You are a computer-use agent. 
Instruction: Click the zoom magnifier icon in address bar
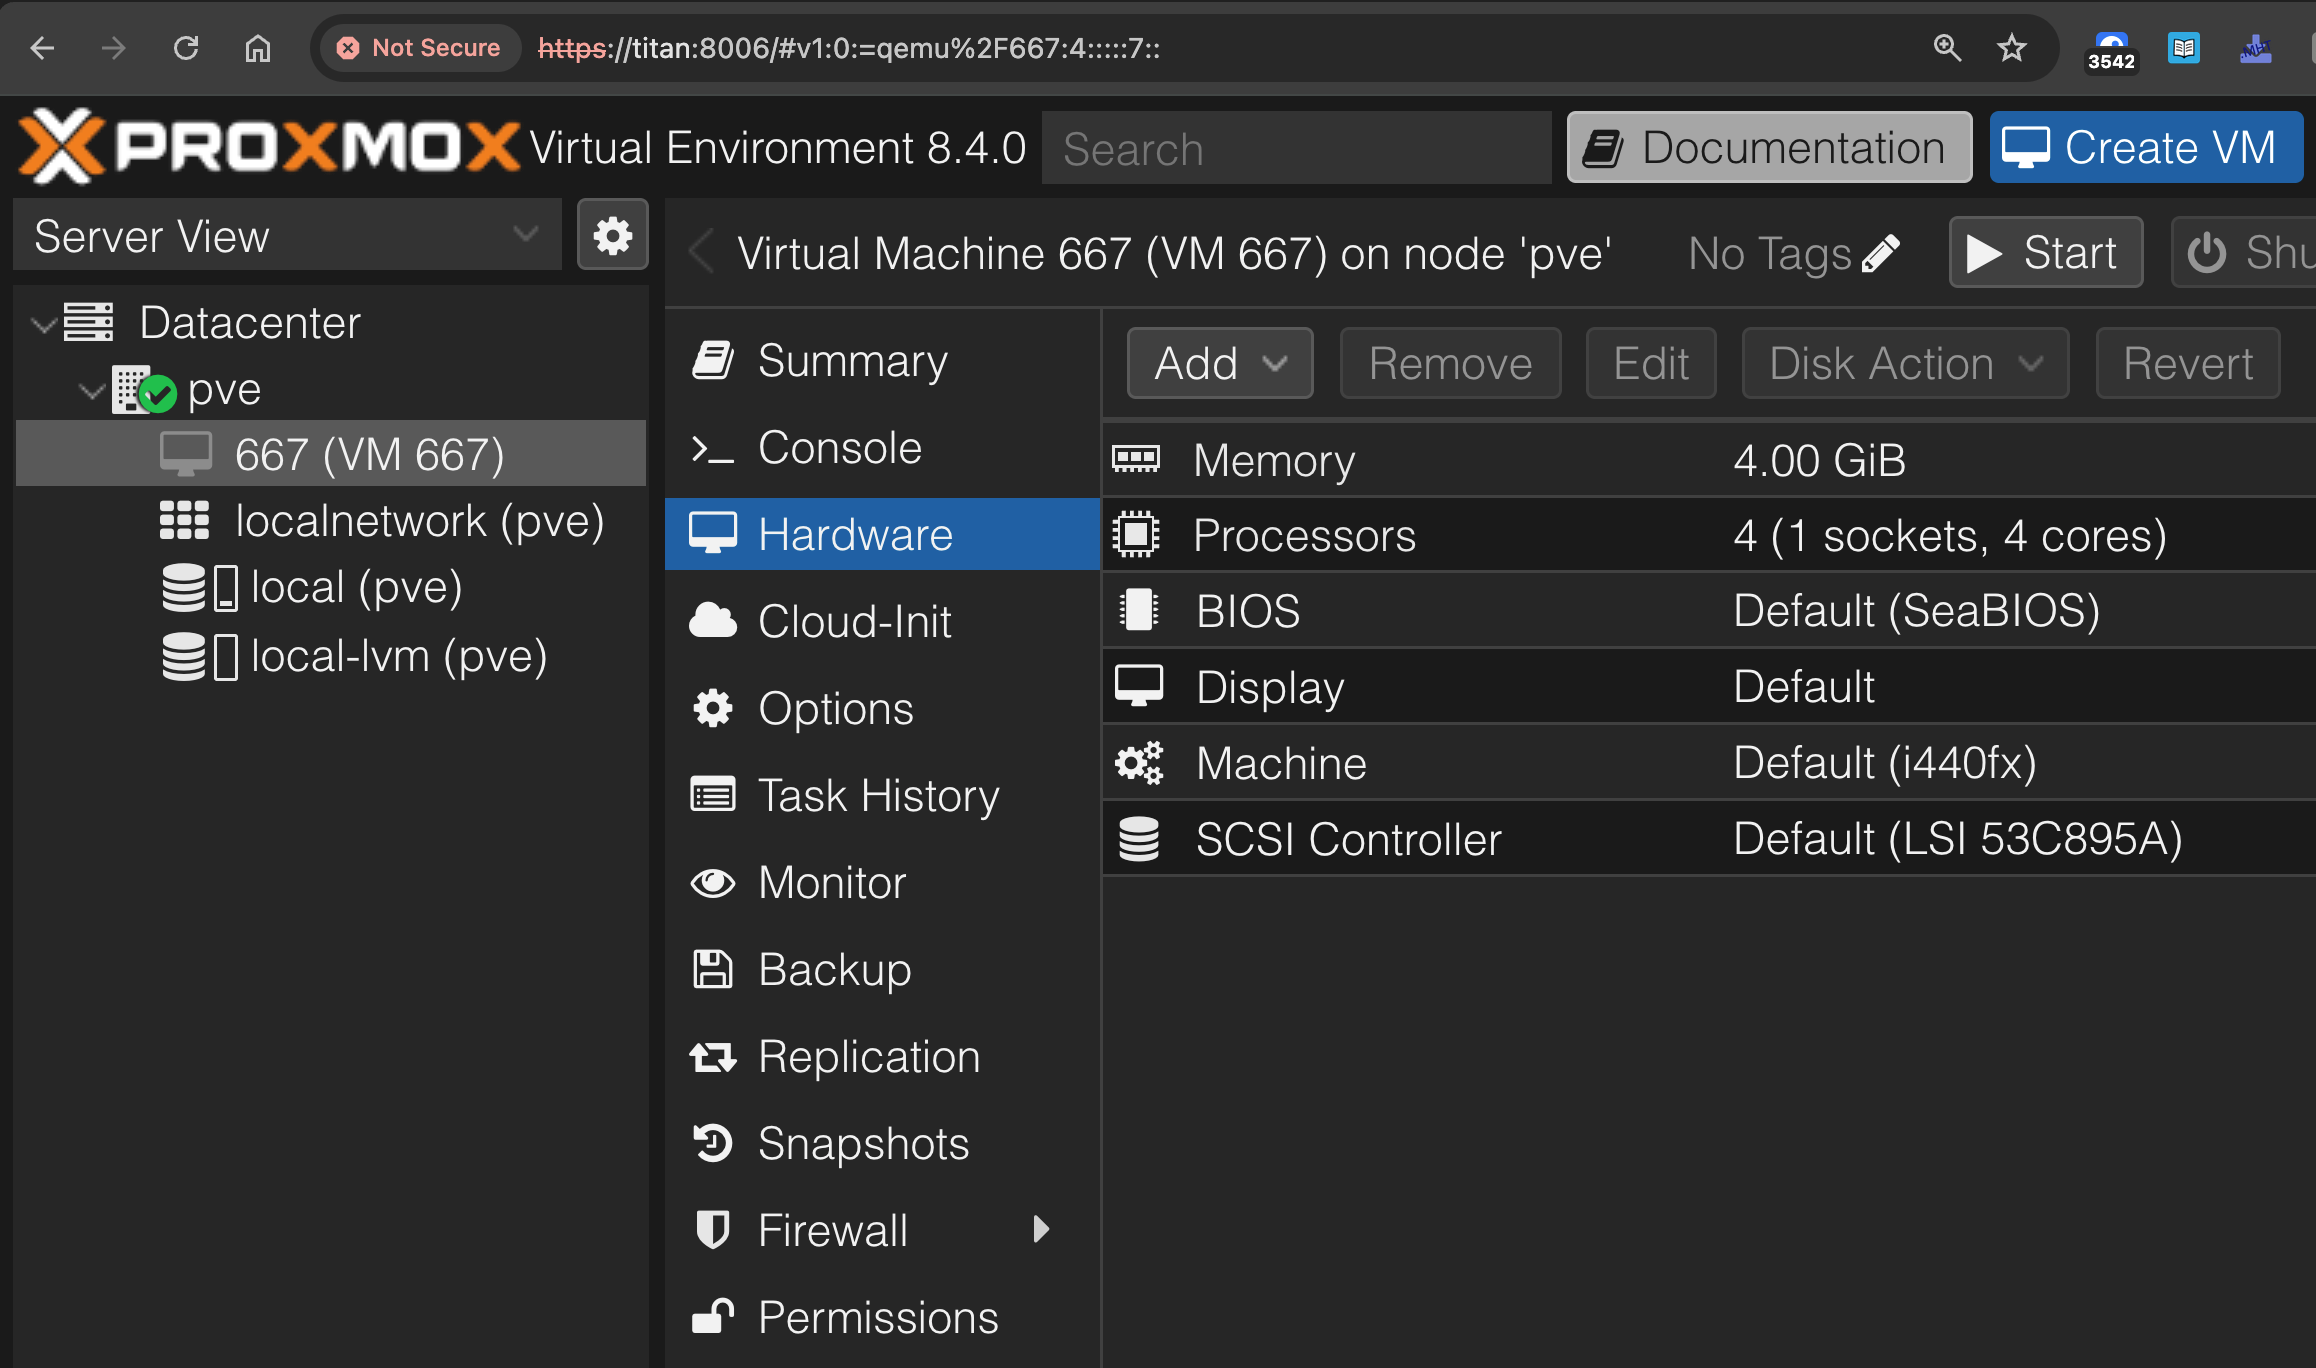(1947, 47)
